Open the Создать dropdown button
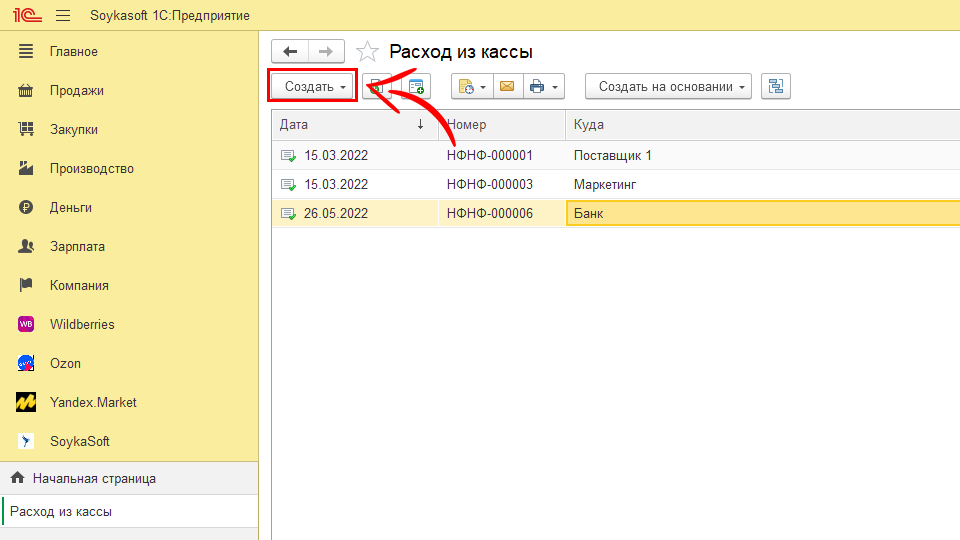 pyautogui.click(x=314, y=87)
